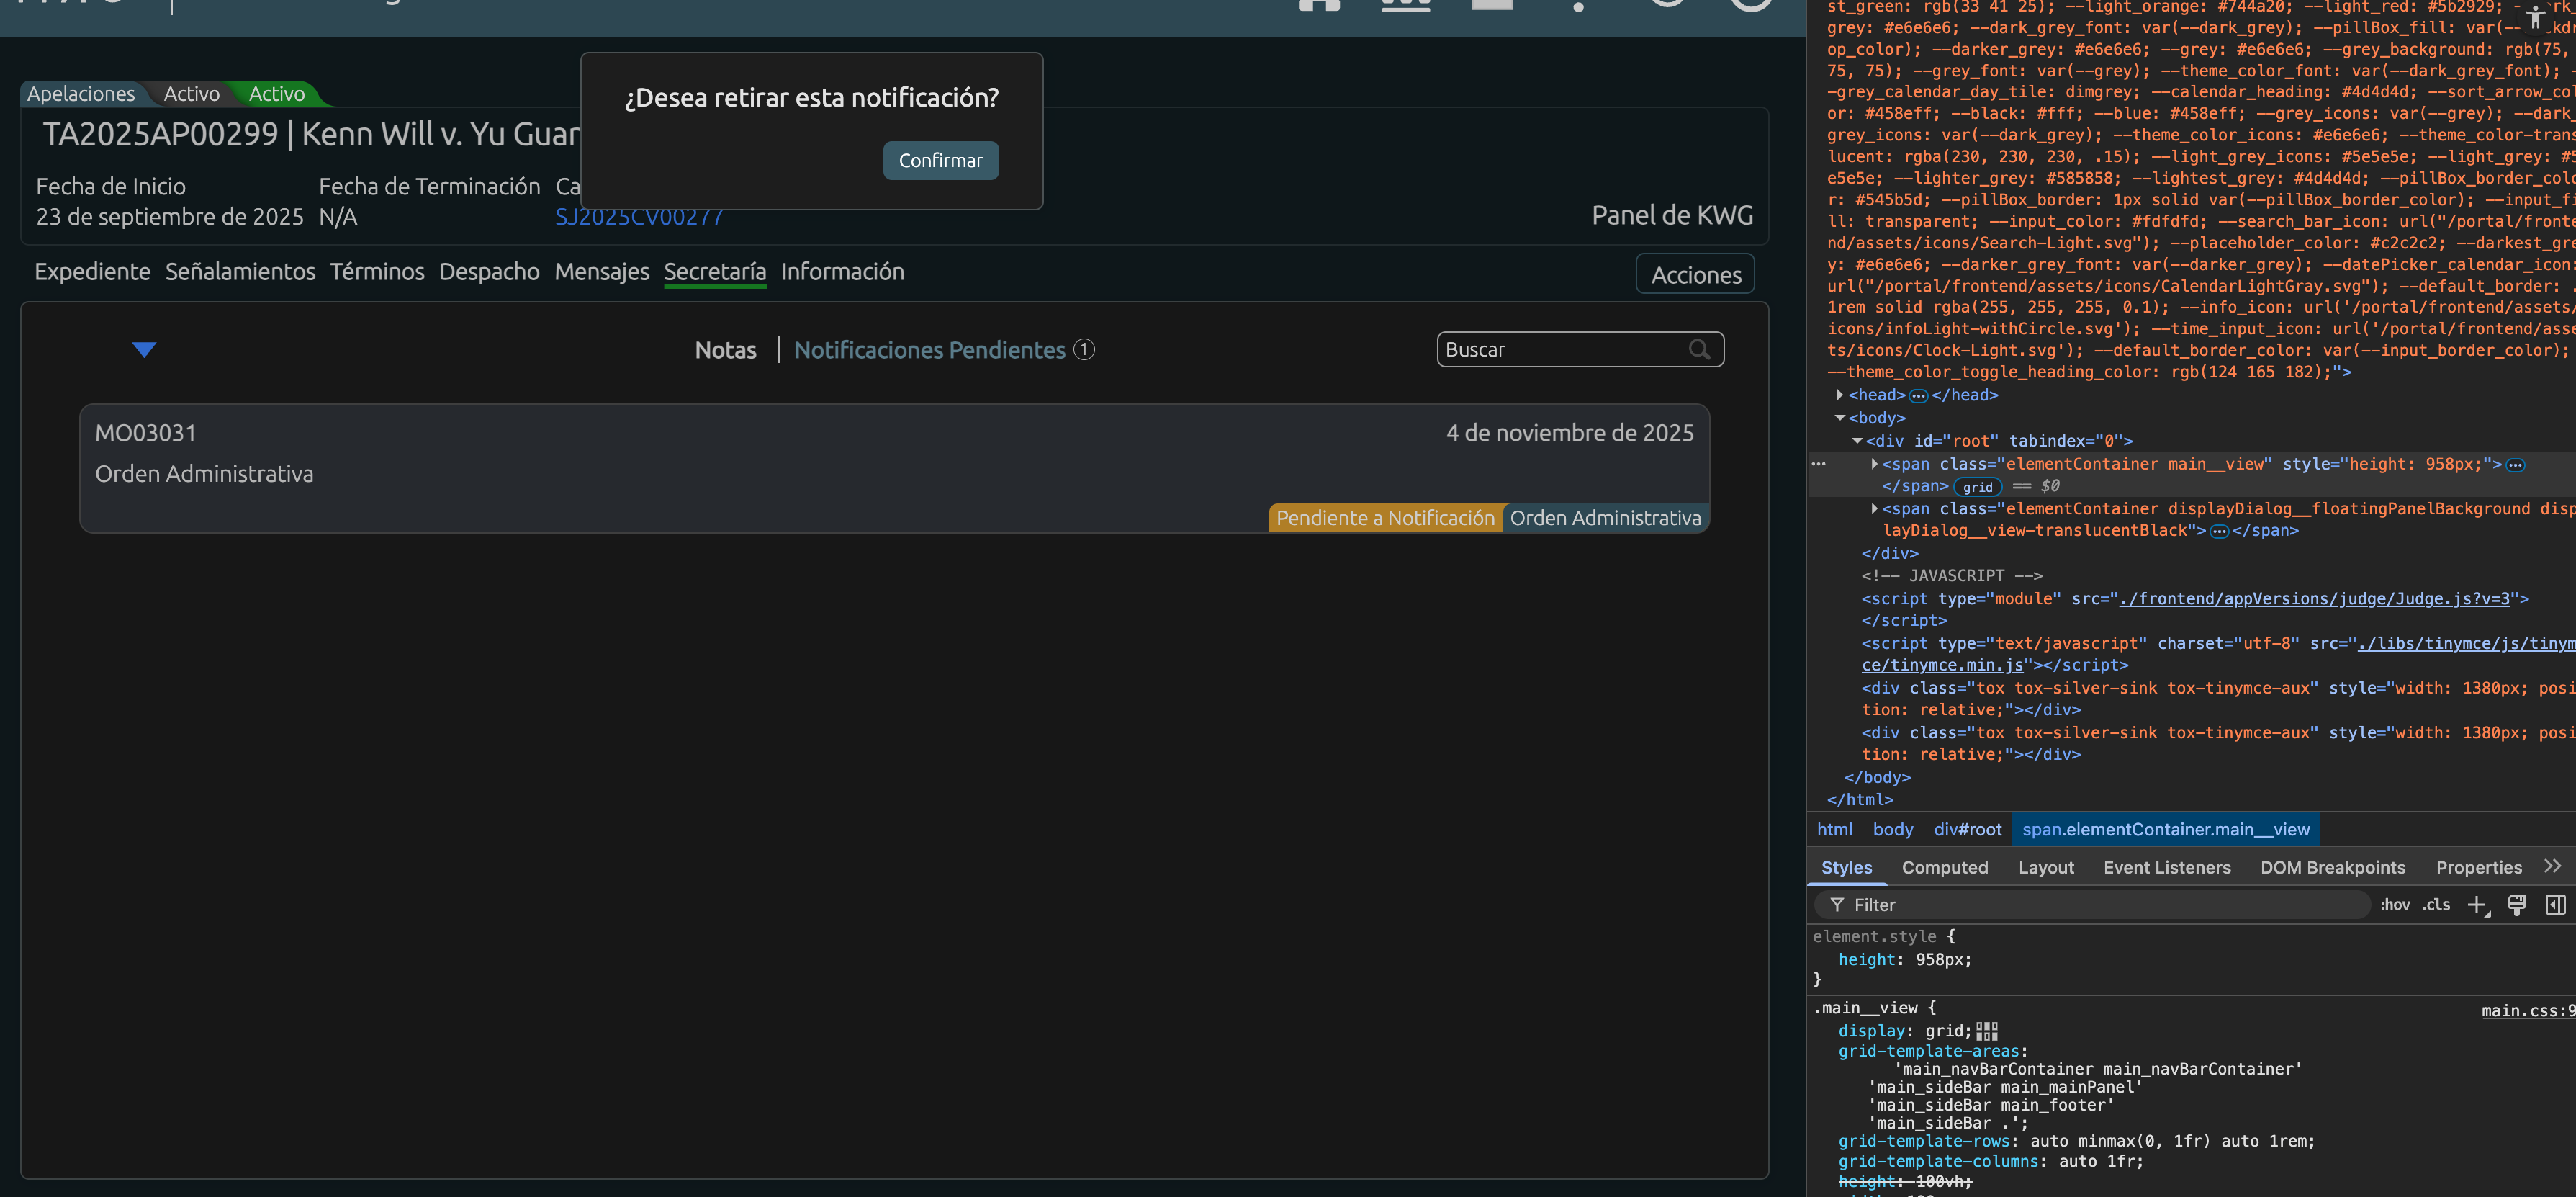Click the three-dots gutter icon beside main__view
Image resolution: width=2576 pixels, height=1197 pixels.
pyautogui.click(x=1818, y=464)
